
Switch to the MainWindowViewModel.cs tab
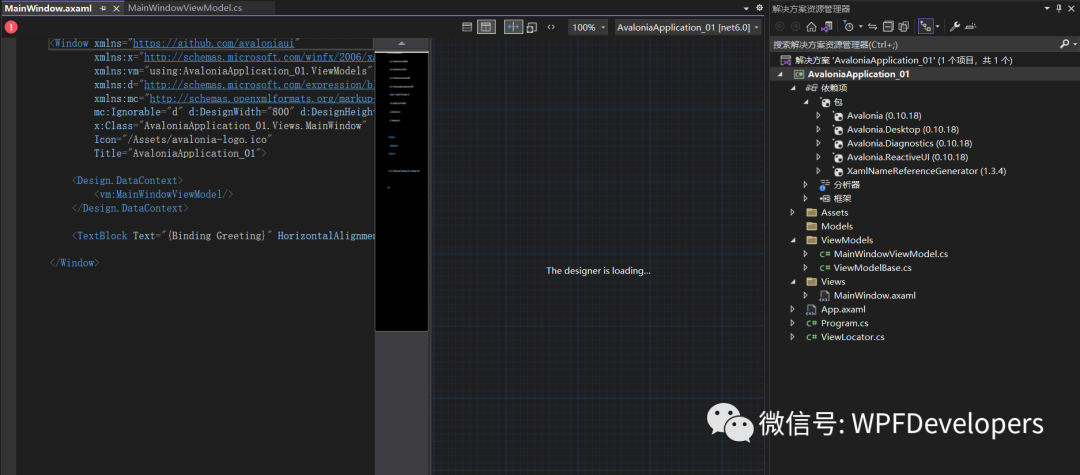(185, 8)
